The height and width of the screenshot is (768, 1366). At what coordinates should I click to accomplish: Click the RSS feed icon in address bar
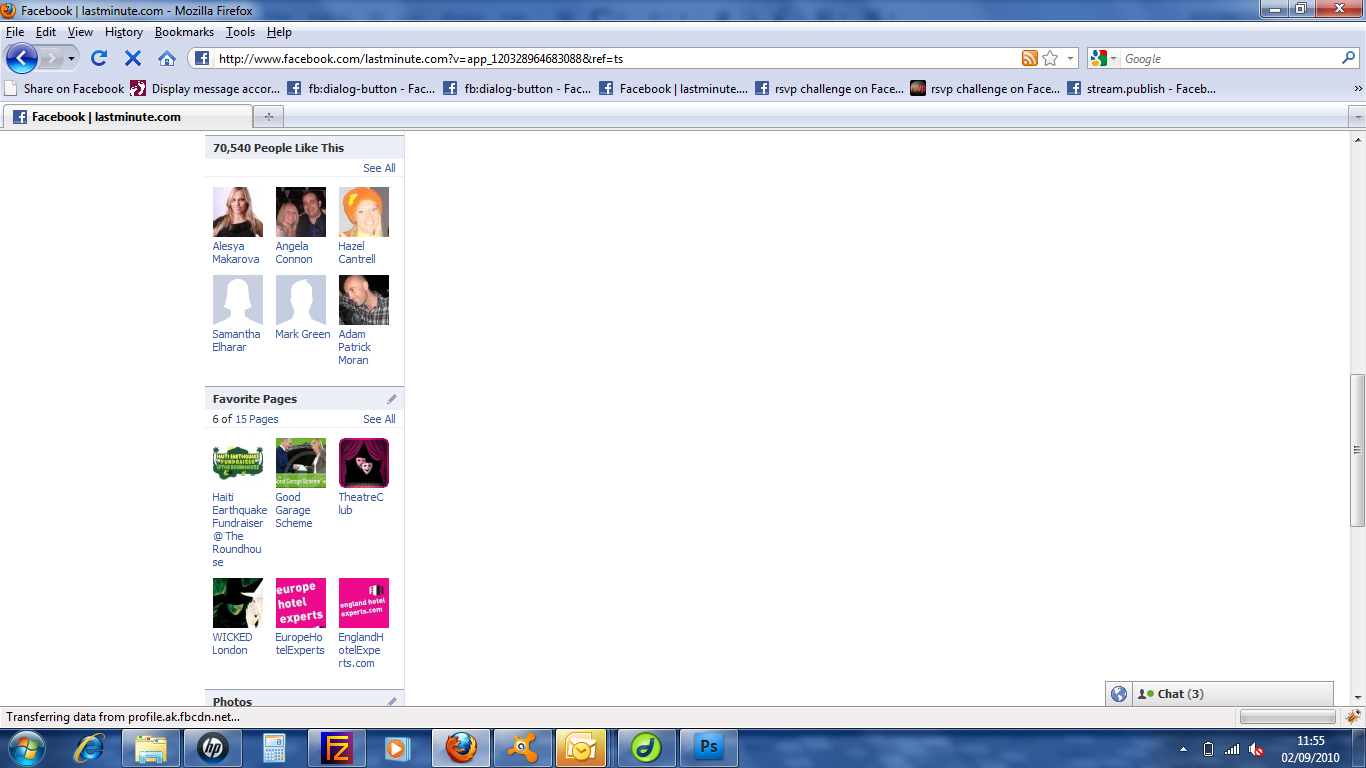[x=1029, y=58]
